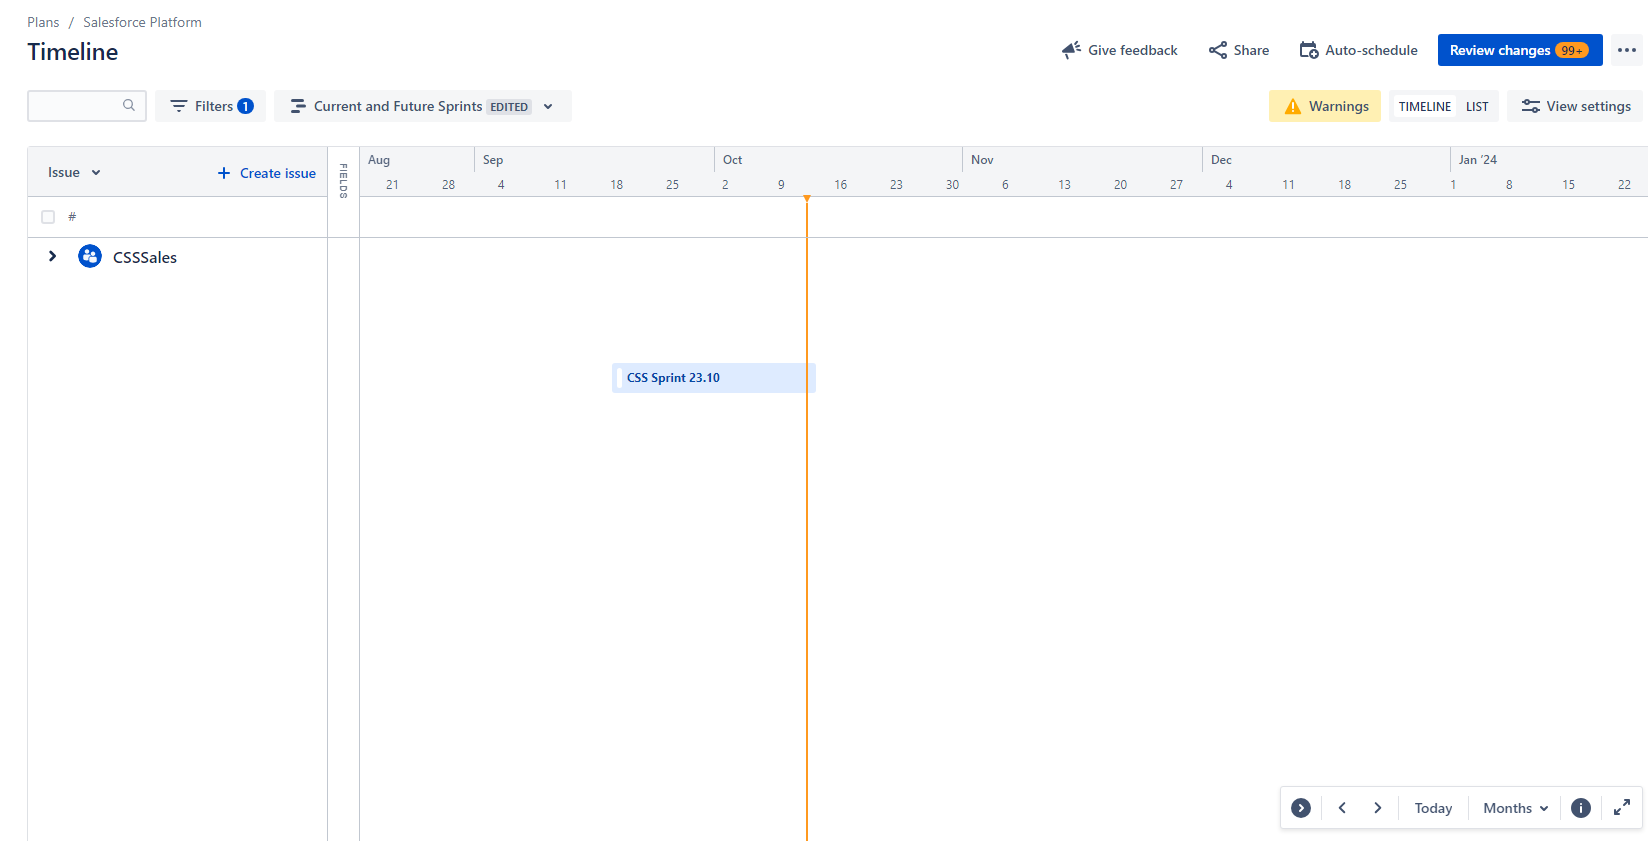Open the Salesforce Platform breadcrumb link
This screenshot has width=1648, height=841.
(142, 22)
